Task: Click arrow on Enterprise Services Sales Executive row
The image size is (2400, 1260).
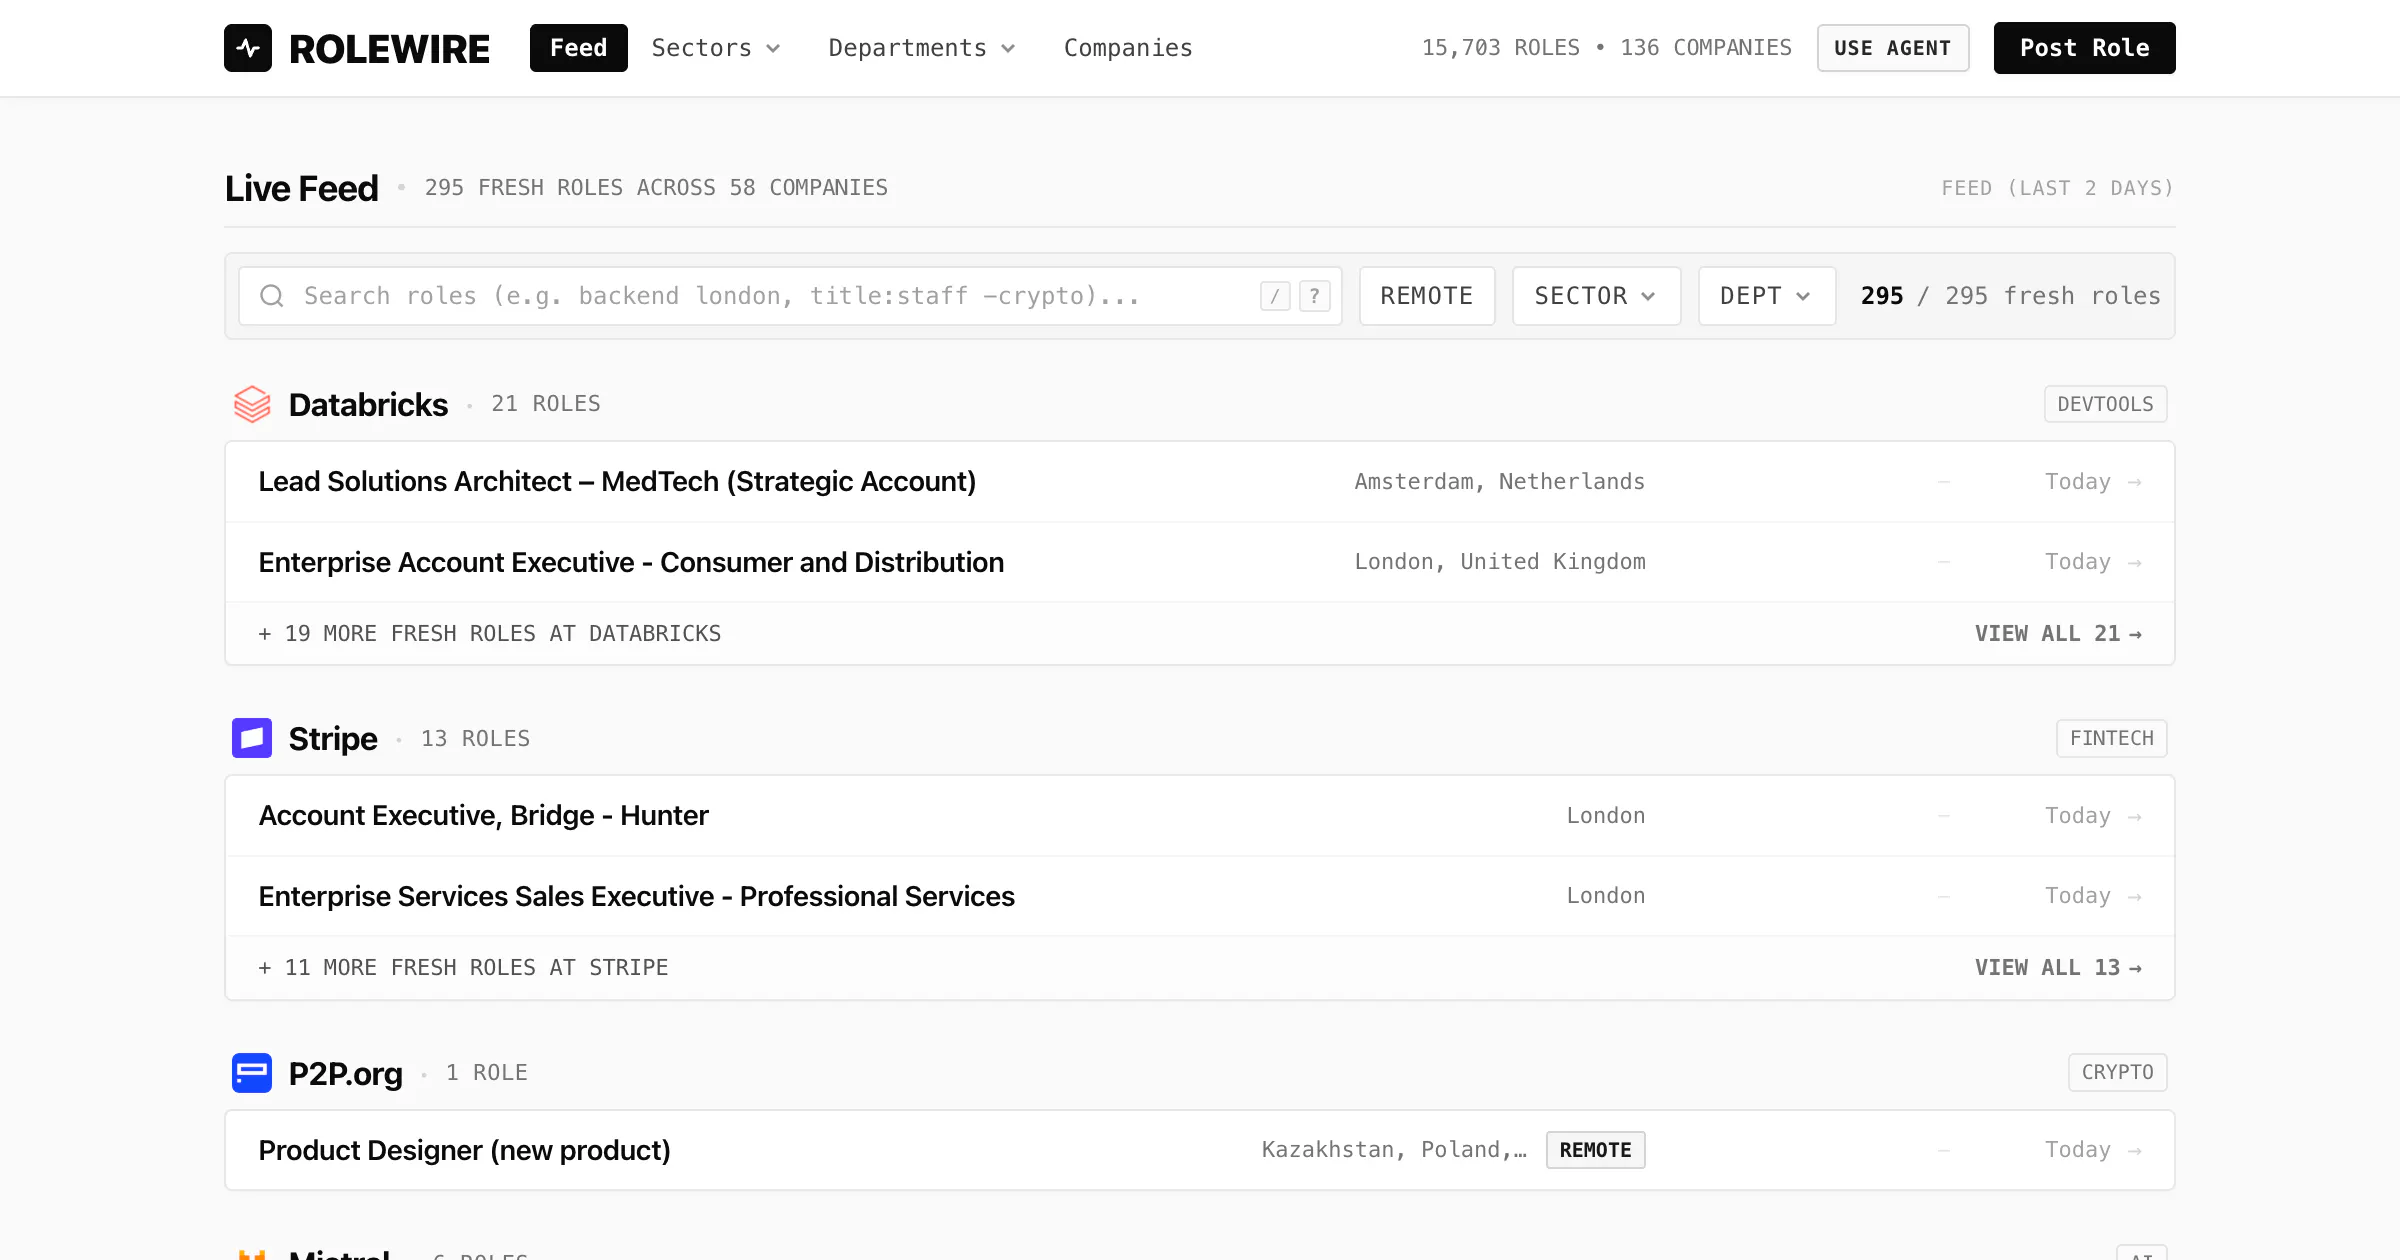Action: 2135,897
